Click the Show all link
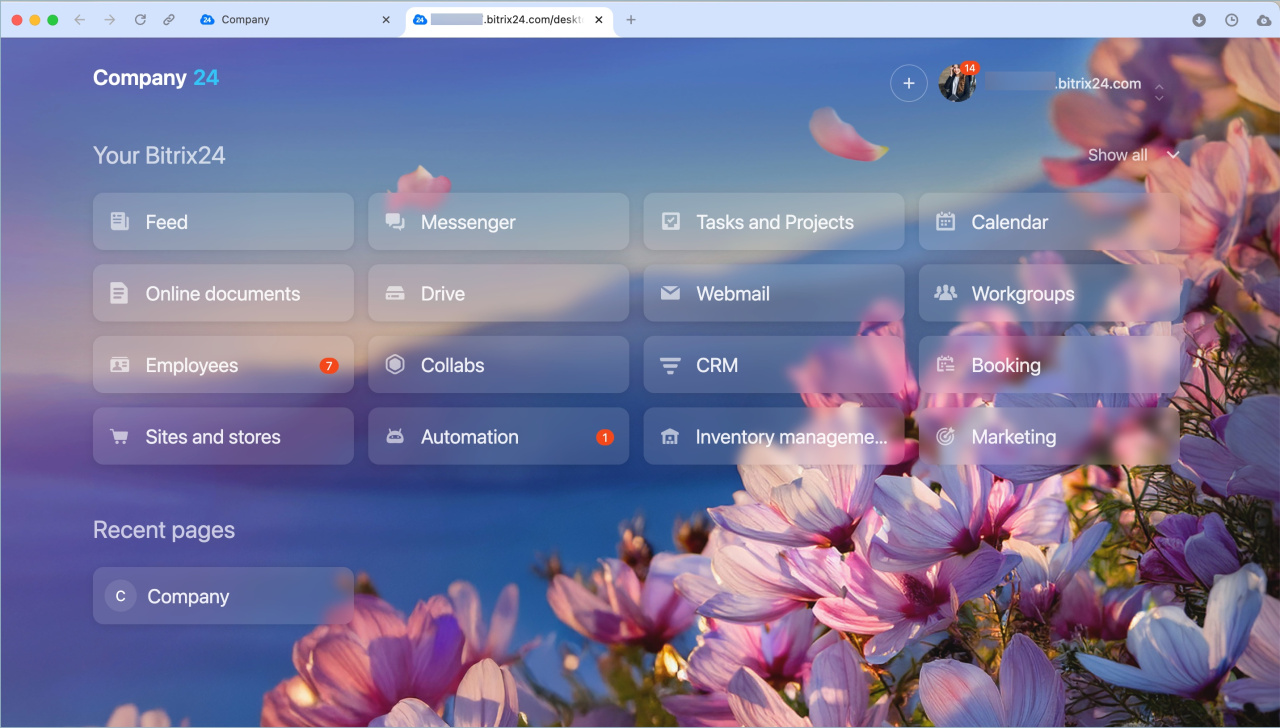This screenshot has height=728, width=1280. point(1118,155)
